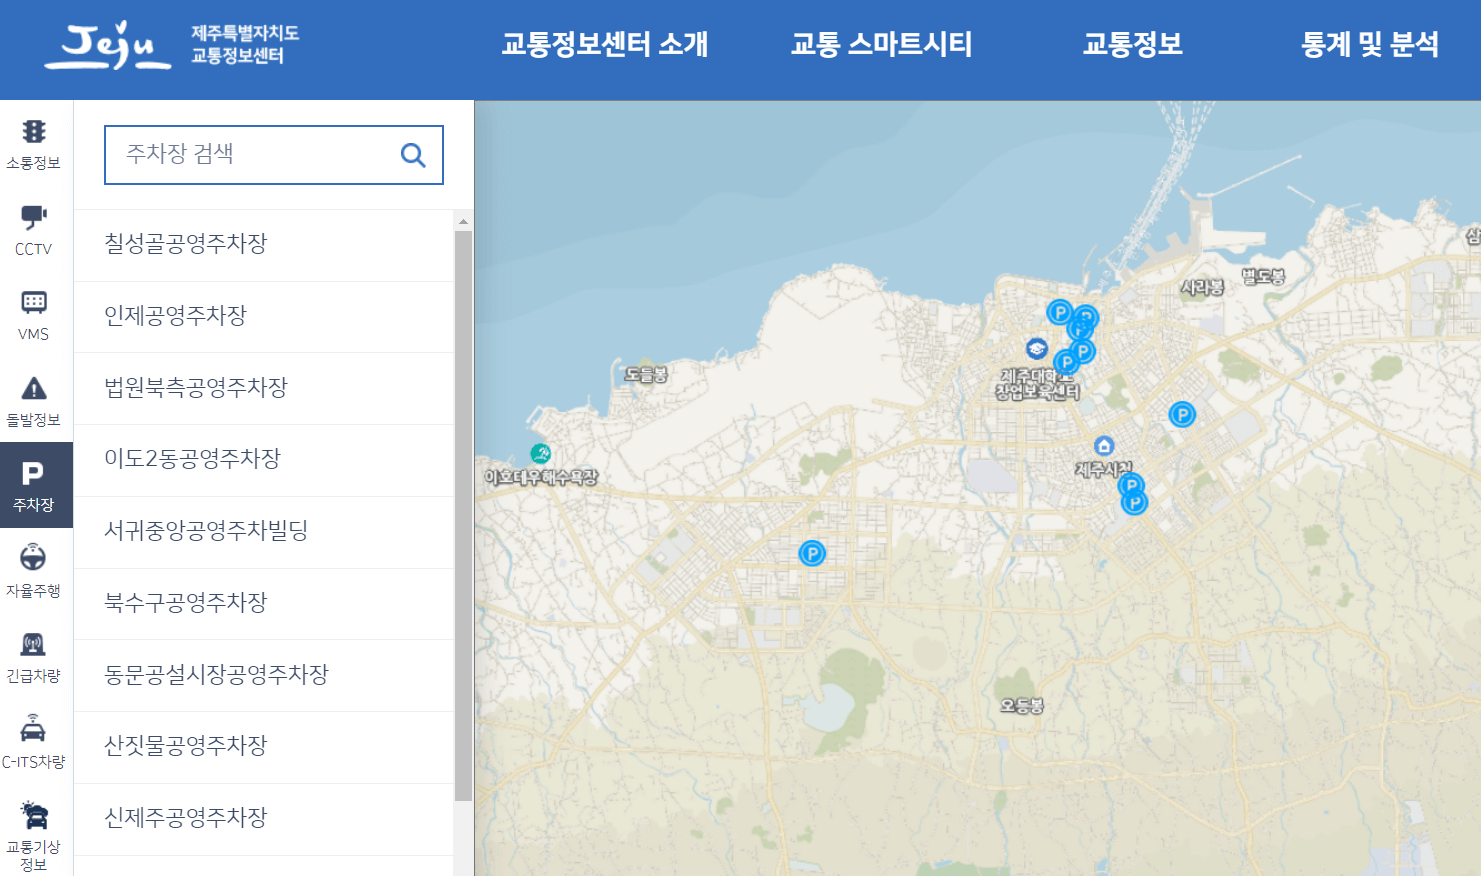
Task: Select the 주차장 P icon
Action: tap(36, 483)
